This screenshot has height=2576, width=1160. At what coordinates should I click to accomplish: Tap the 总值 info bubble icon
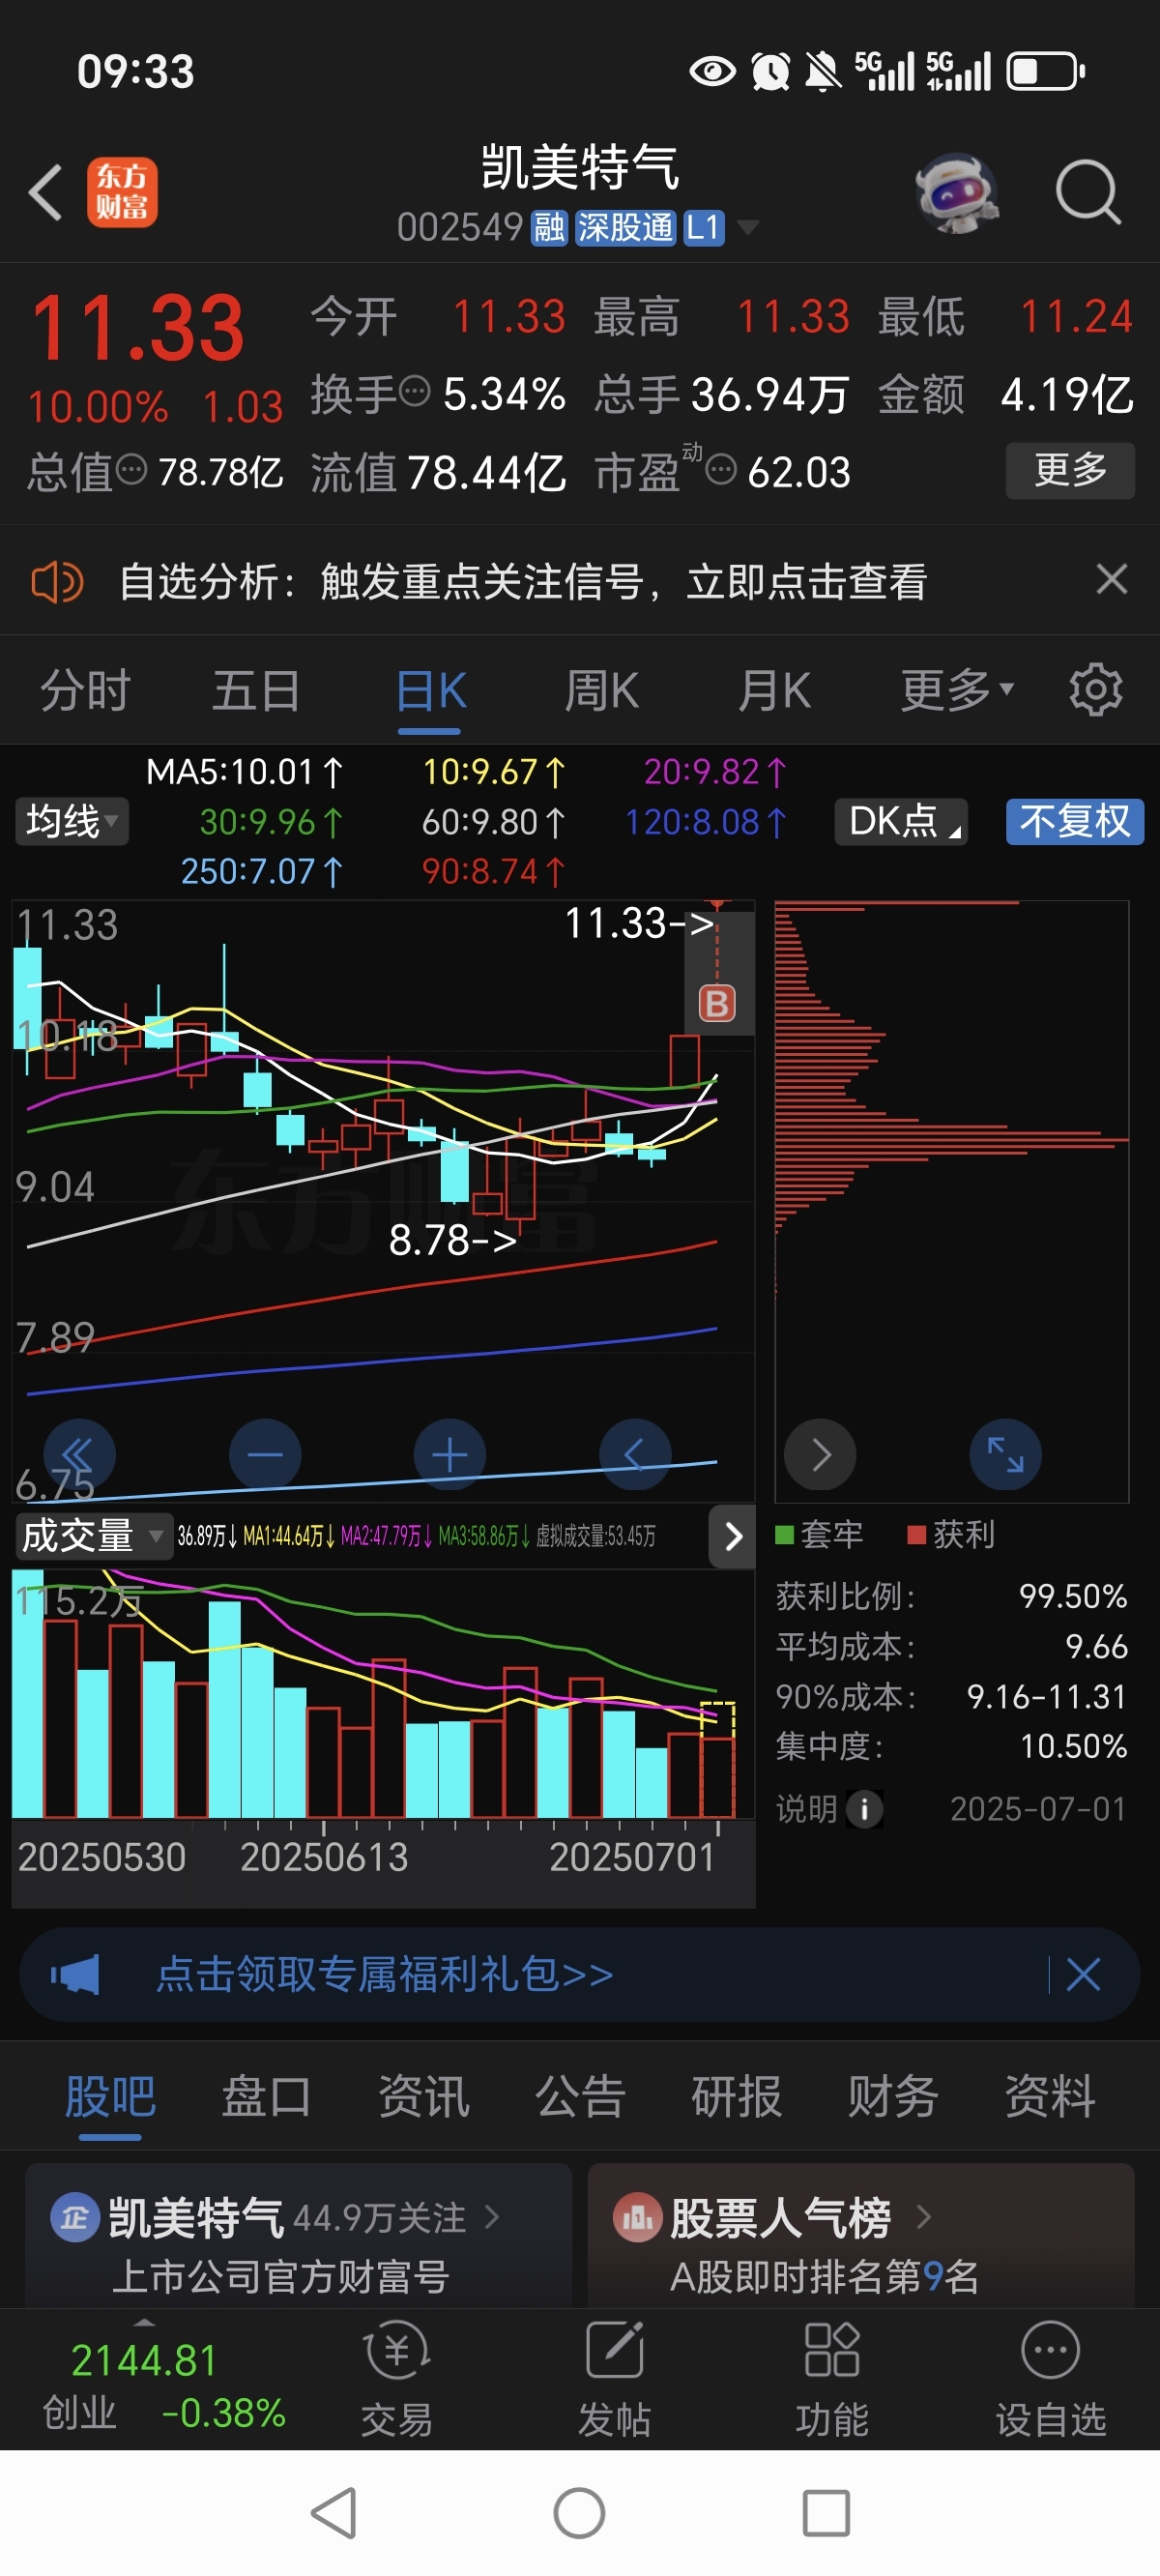click(131, 468)
